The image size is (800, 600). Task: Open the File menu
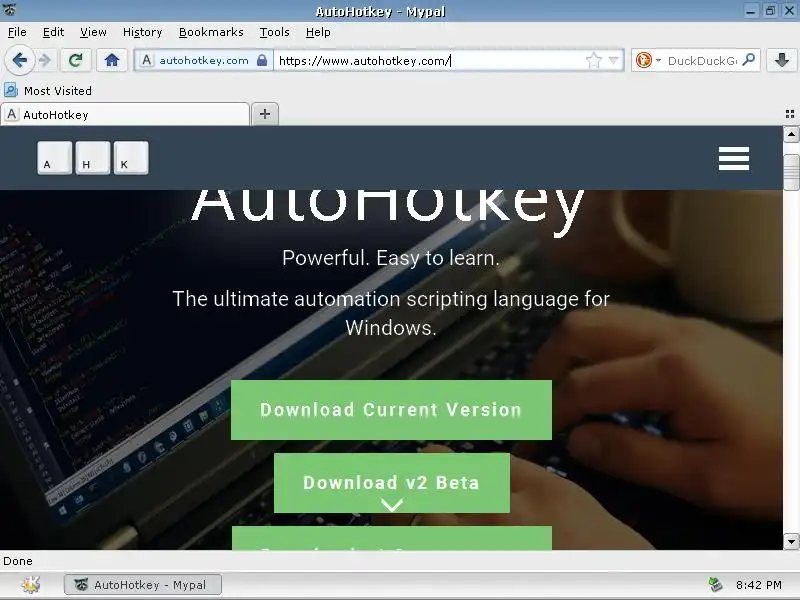[x=17, y=32]
